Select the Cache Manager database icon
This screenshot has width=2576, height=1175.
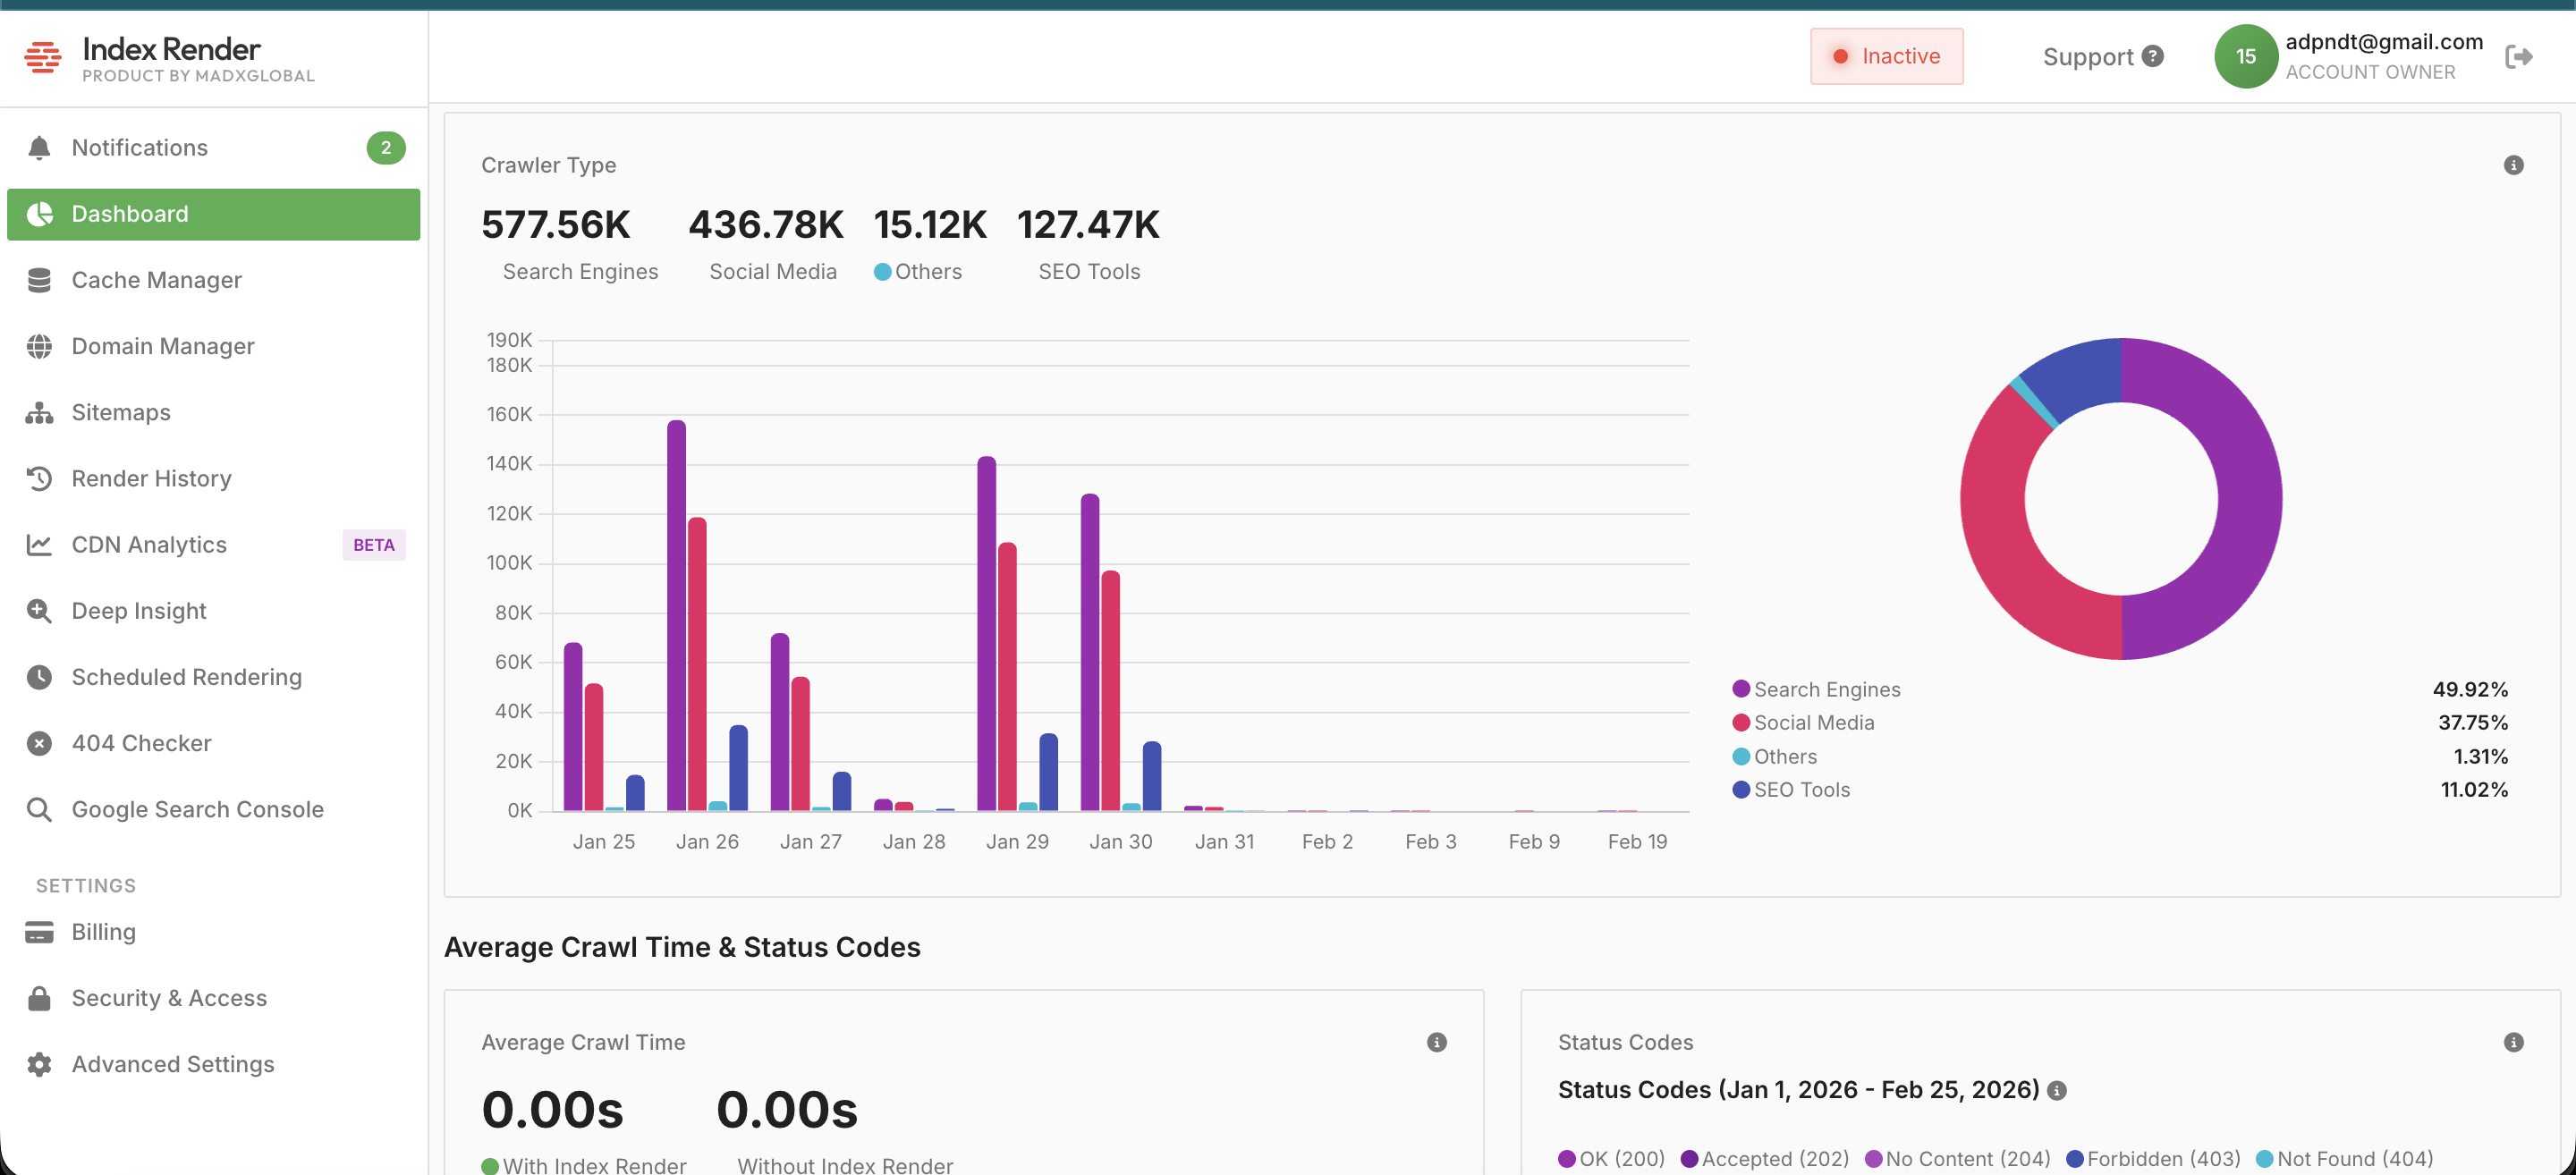[39, 280]
